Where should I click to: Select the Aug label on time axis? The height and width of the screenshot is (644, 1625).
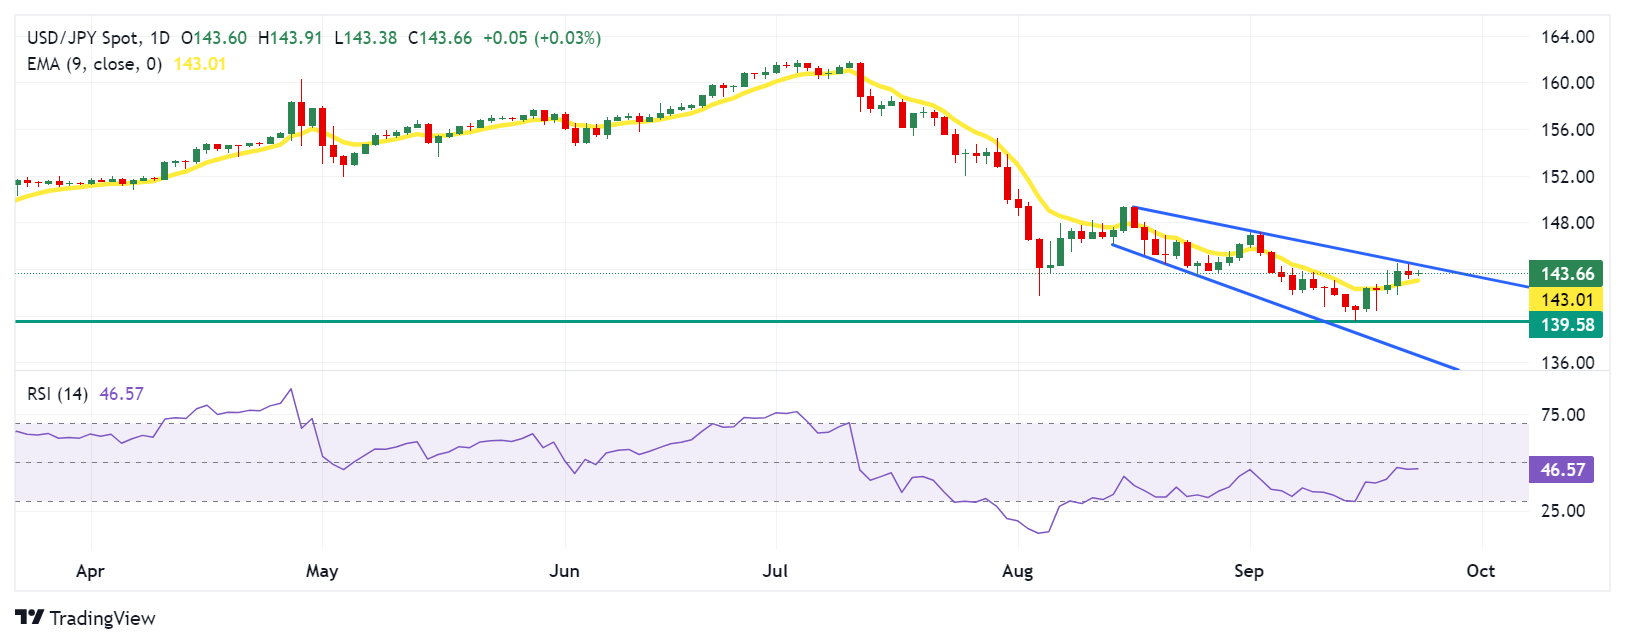tap(1017, 571)
